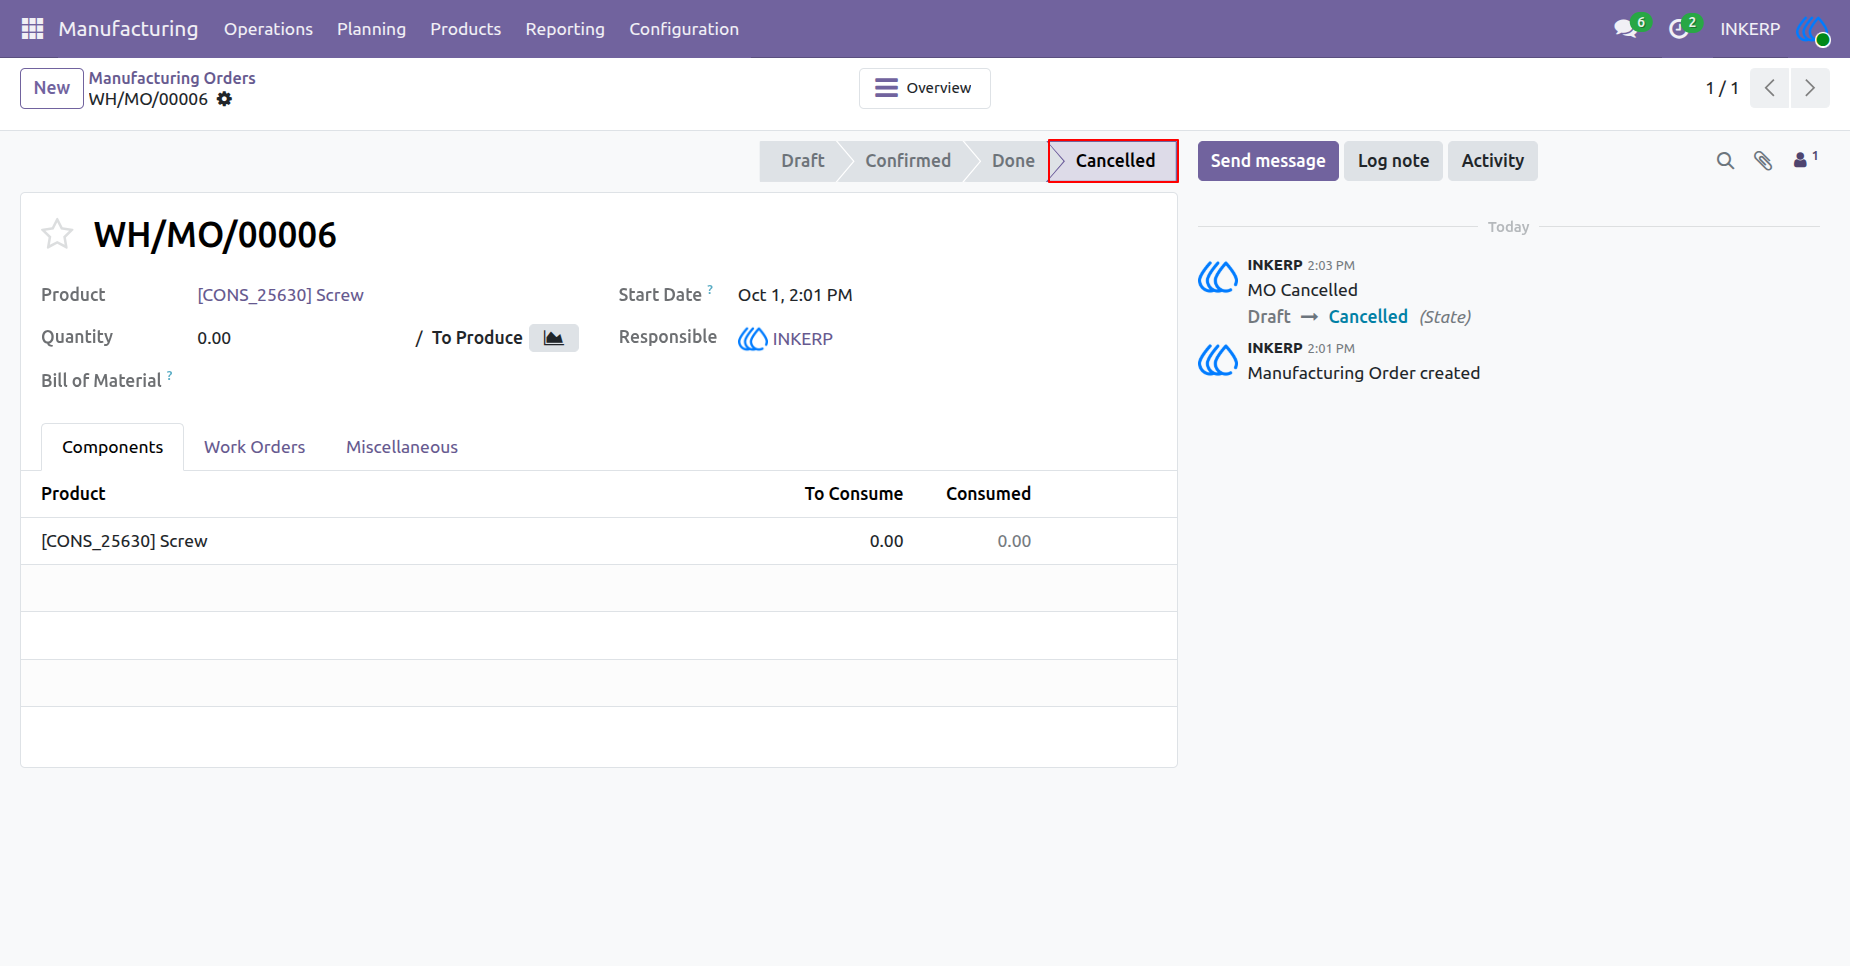Go to the previous record arrow
This screenshot has width=1850, height=966.
[x=1770, y=88]
